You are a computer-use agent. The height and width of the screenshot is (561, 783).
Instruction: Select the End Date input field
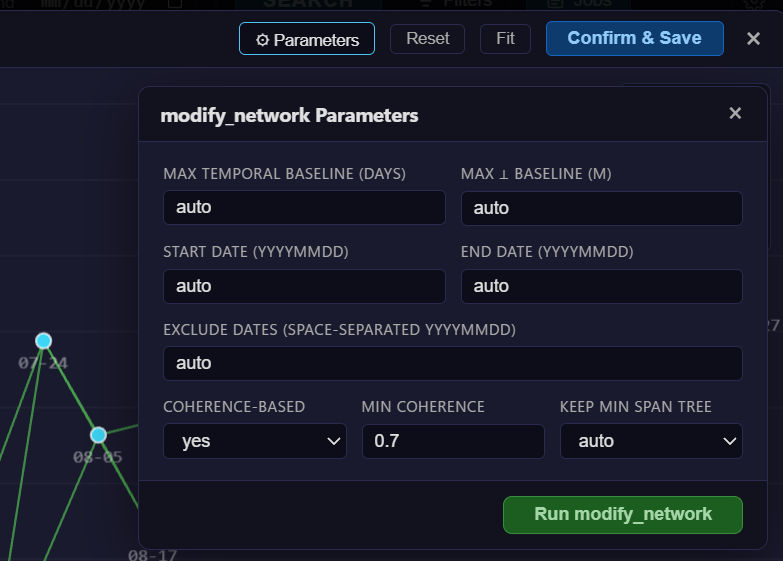(x=601, y=286)
